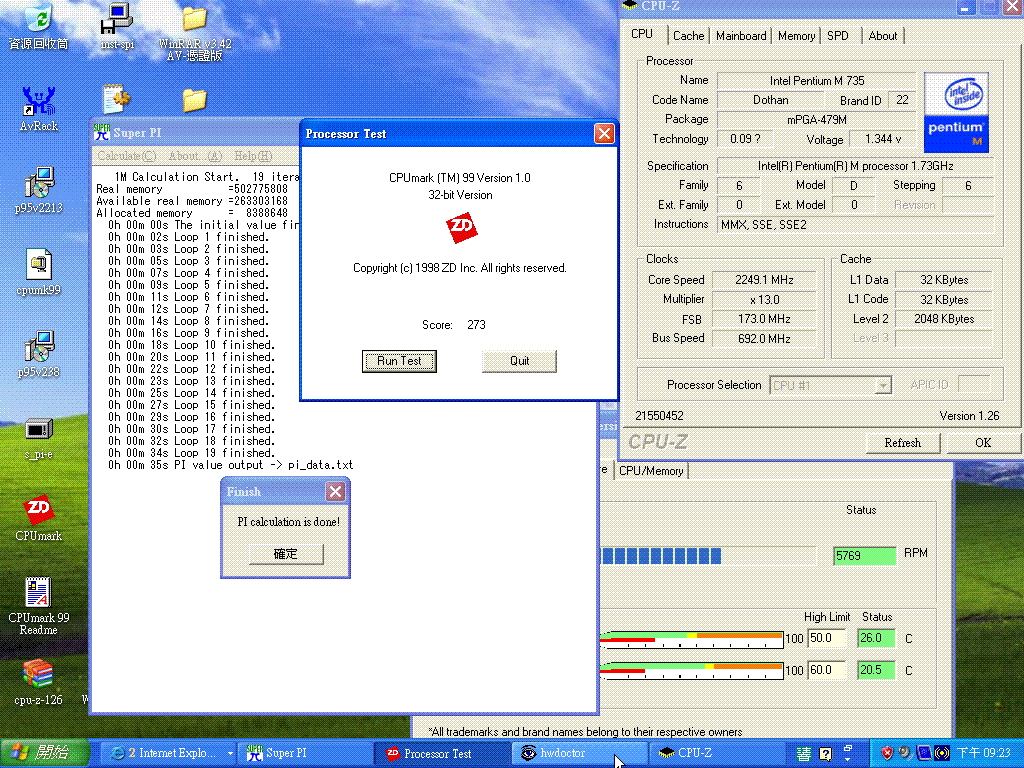Launch the s_pi-e desktop icon
The width and height of the screenshot is (1024, 768).
click(x=39, y=438)
